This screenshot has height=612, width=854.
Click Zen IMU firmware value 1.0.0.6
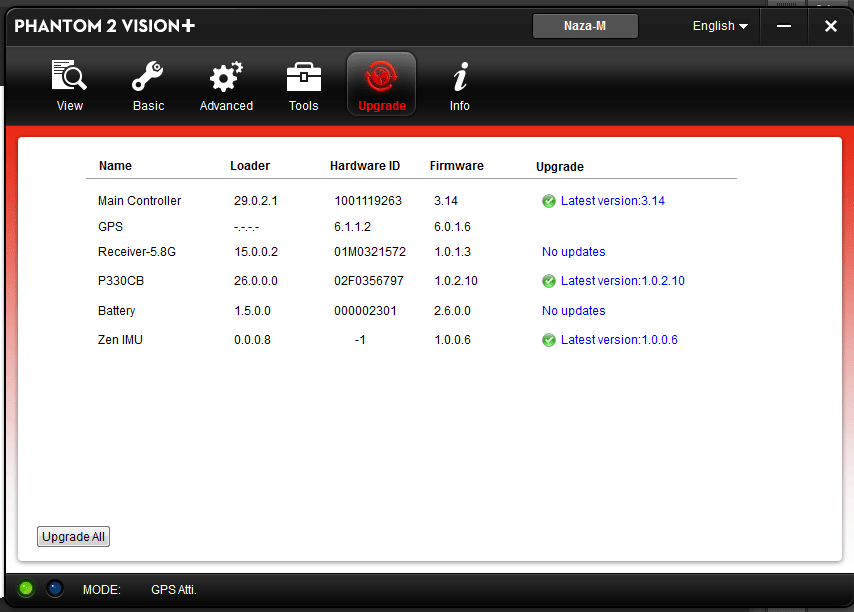coord(453,340)
